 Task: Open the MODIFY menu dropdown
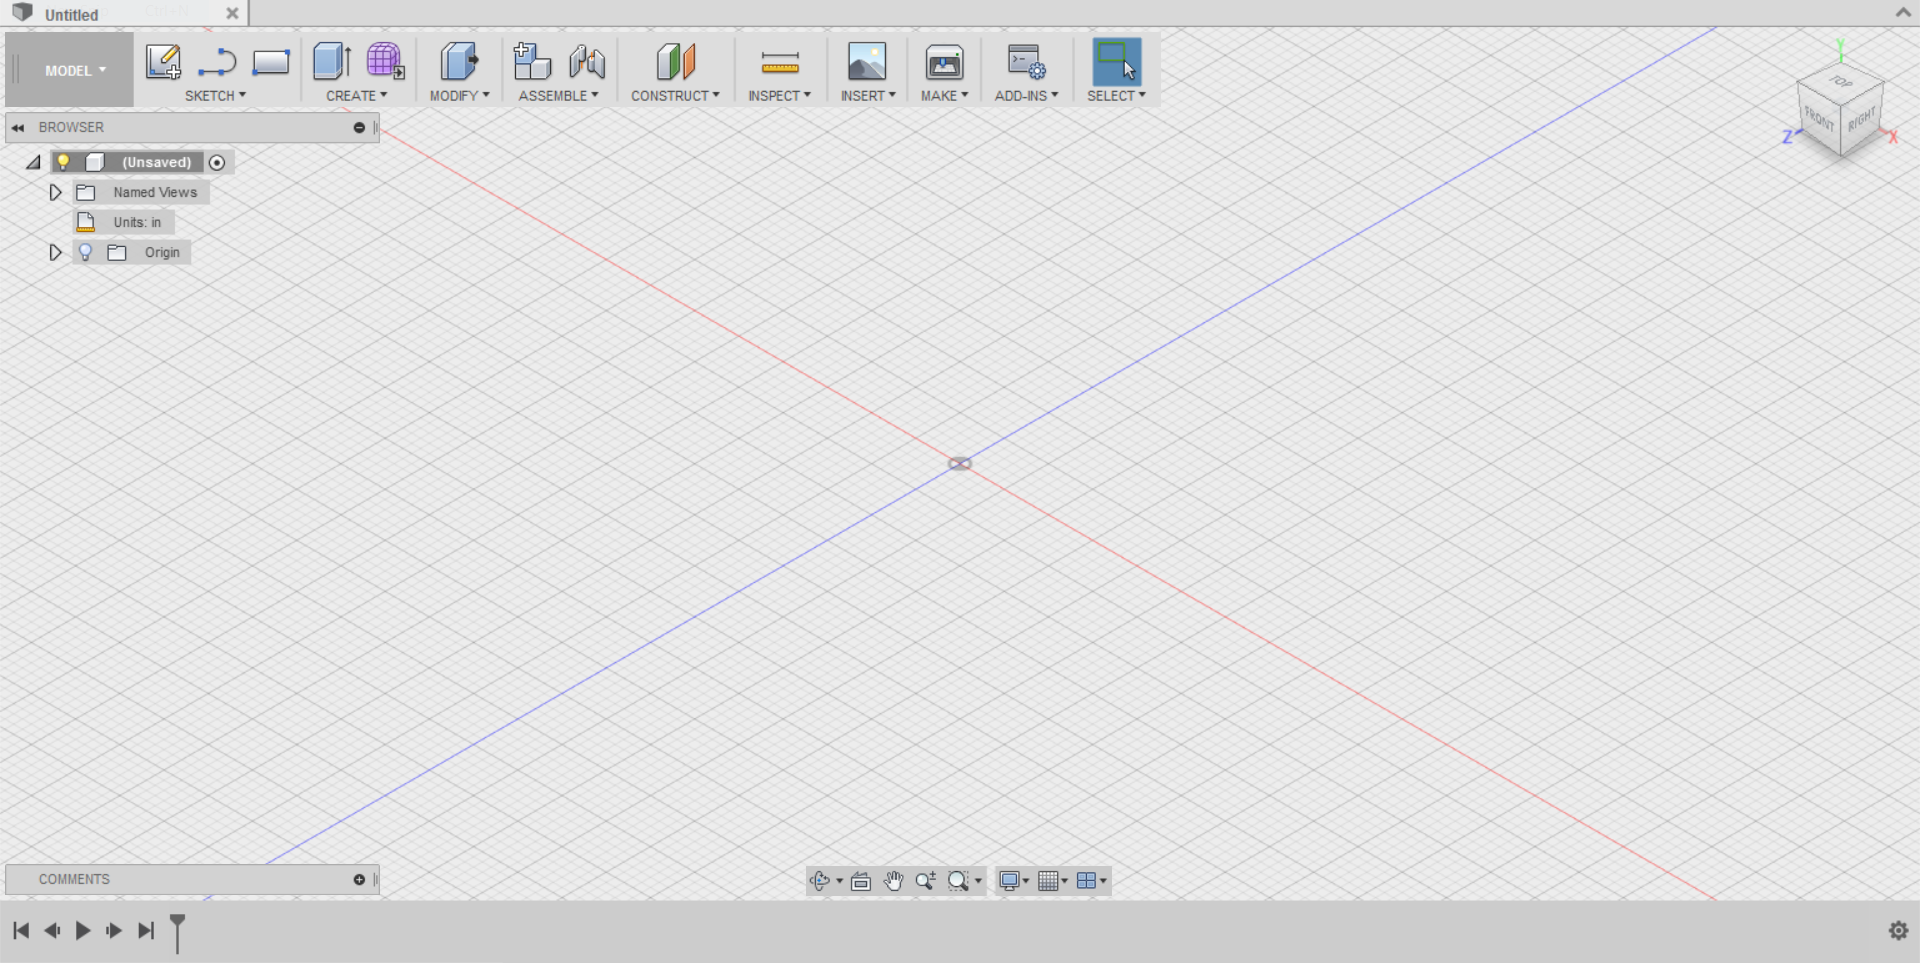[x=459, y=96]
